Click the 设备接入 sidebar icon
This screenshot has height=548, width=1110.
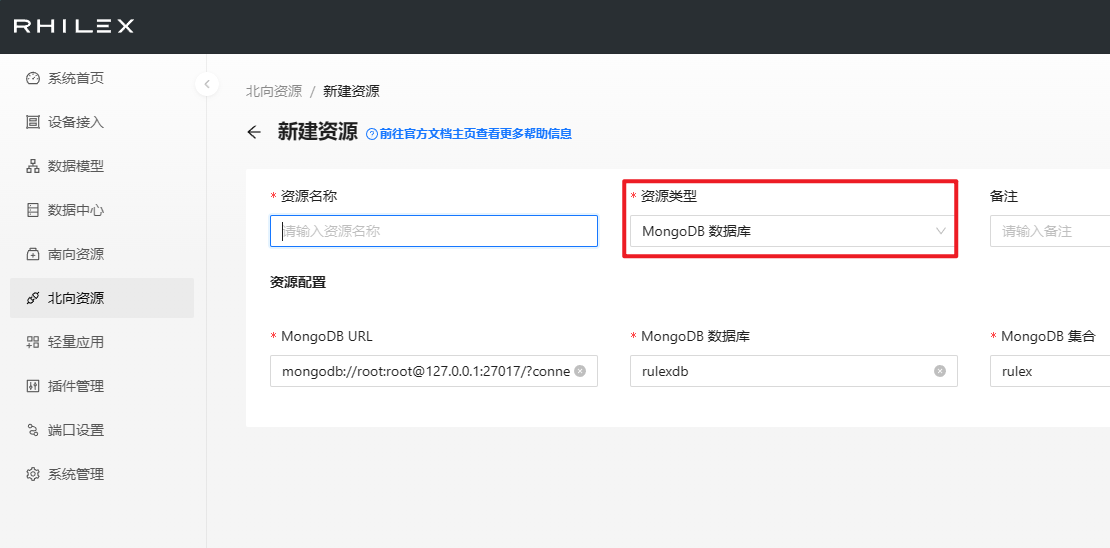[33, 122]
